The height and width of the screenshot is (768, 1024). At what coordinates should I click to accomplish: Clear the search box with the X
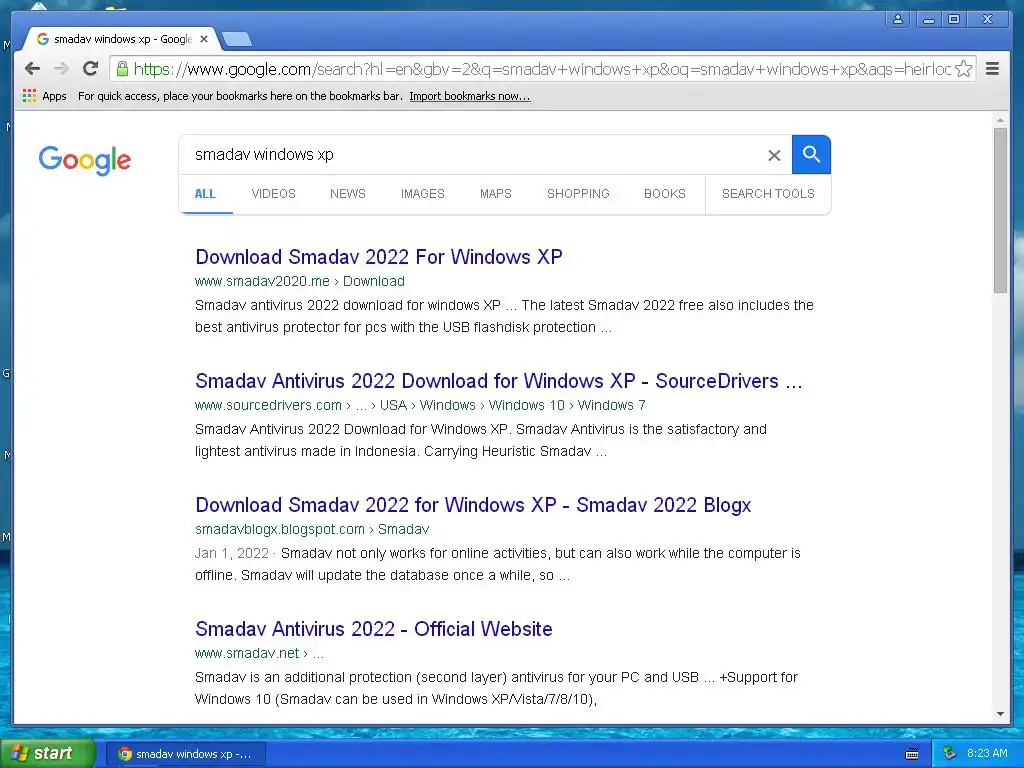point(774,155)
